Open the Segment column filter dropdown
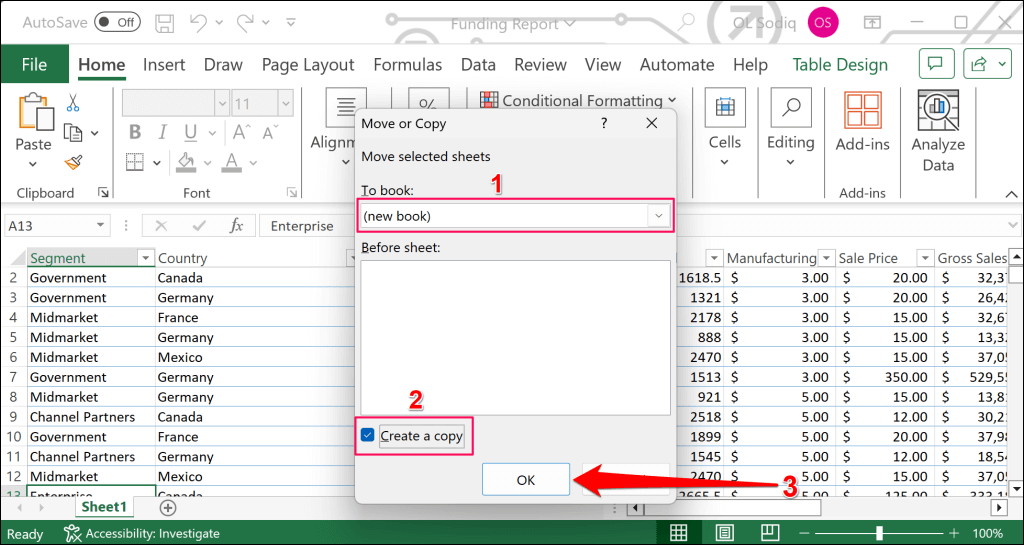1024x545 pixels. pos(146,258)
